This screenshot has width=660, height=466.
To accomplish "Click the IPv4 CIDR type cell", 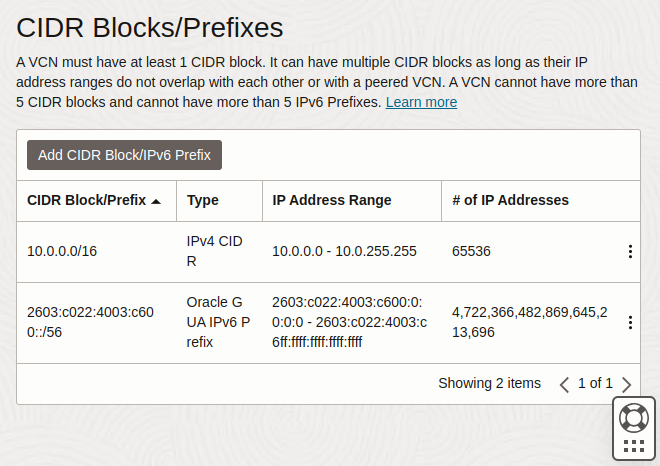I will [214, 251].
